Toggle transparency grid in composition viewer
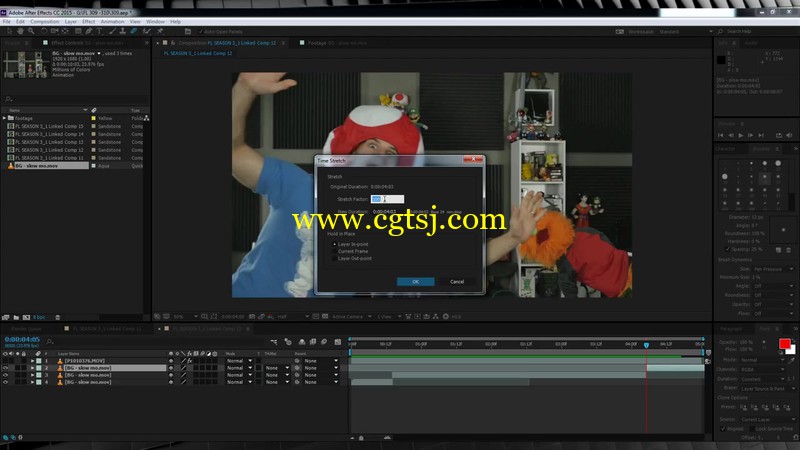800x450 pixels. 325,316
